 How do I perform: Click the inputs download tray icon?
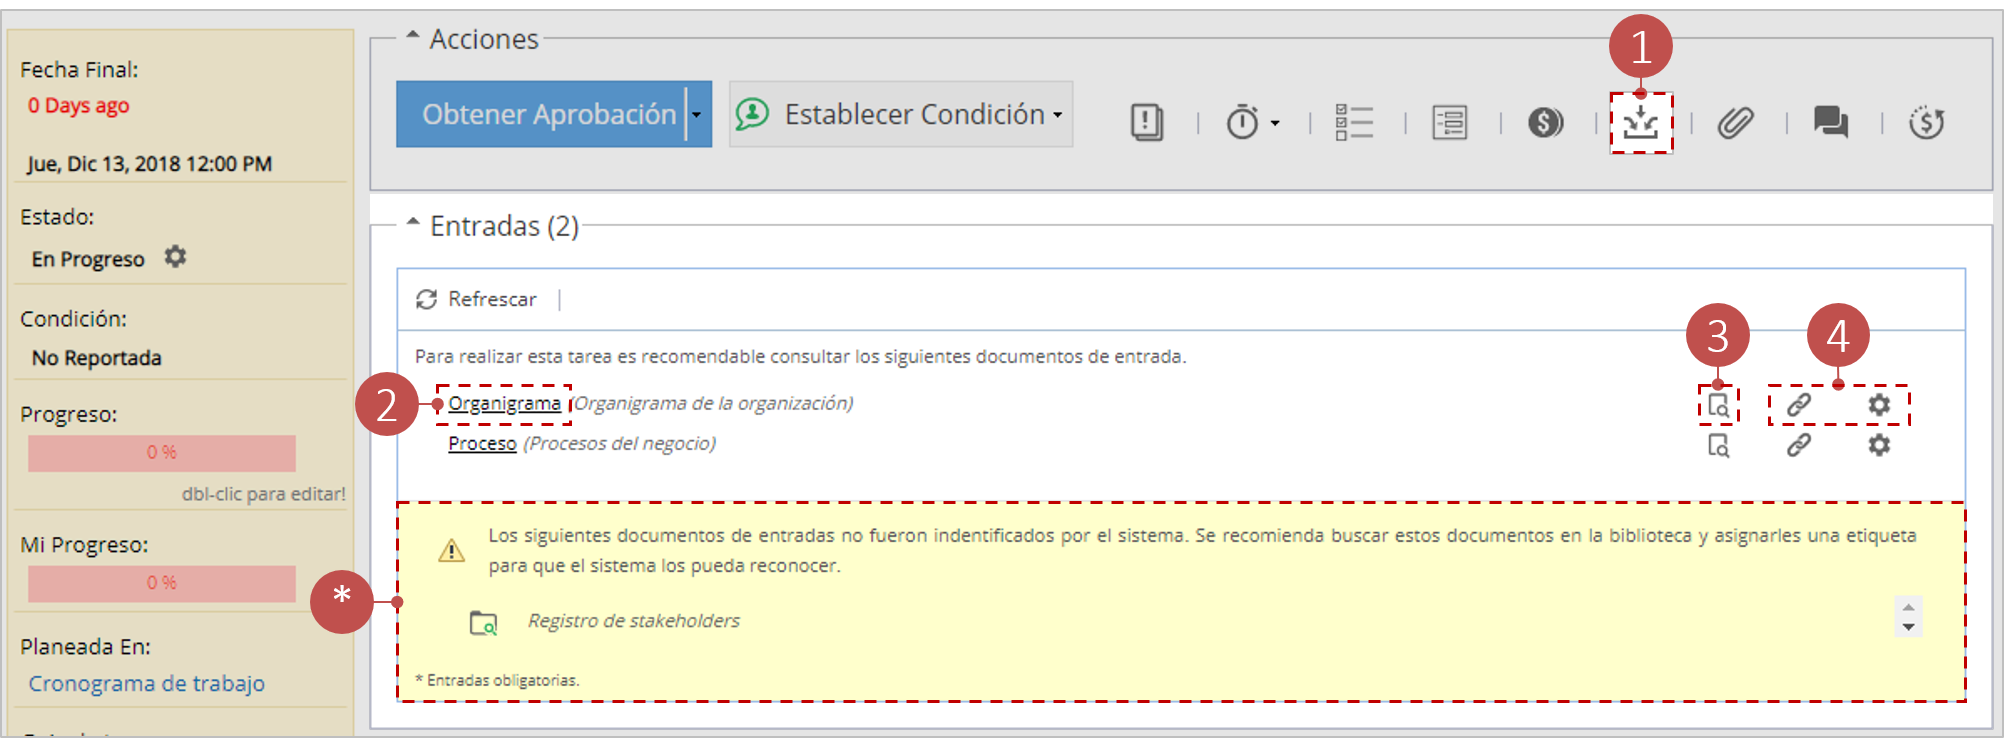1641,123
